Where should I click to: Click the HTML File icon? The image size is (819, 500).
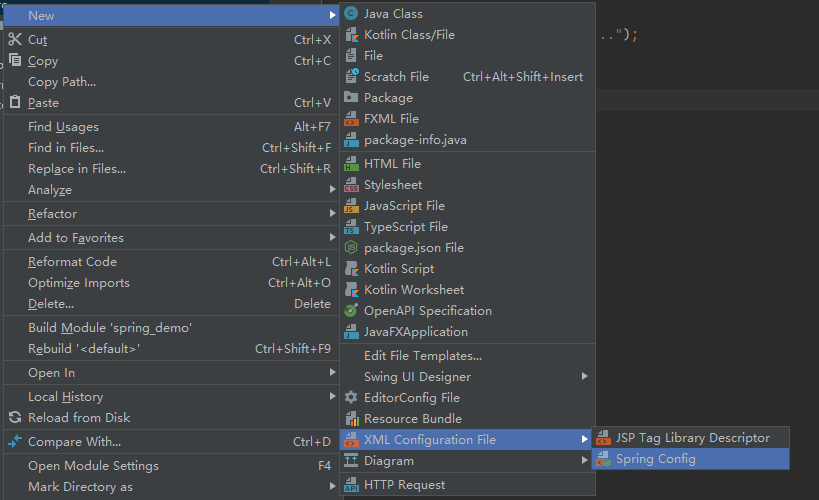351,164
